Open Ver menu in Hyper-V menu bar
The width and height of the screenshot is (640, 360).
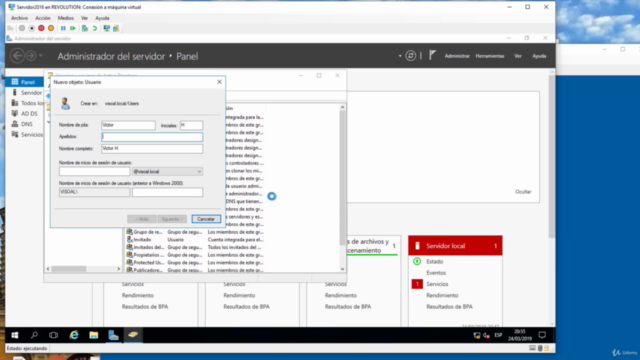[84, 18]
